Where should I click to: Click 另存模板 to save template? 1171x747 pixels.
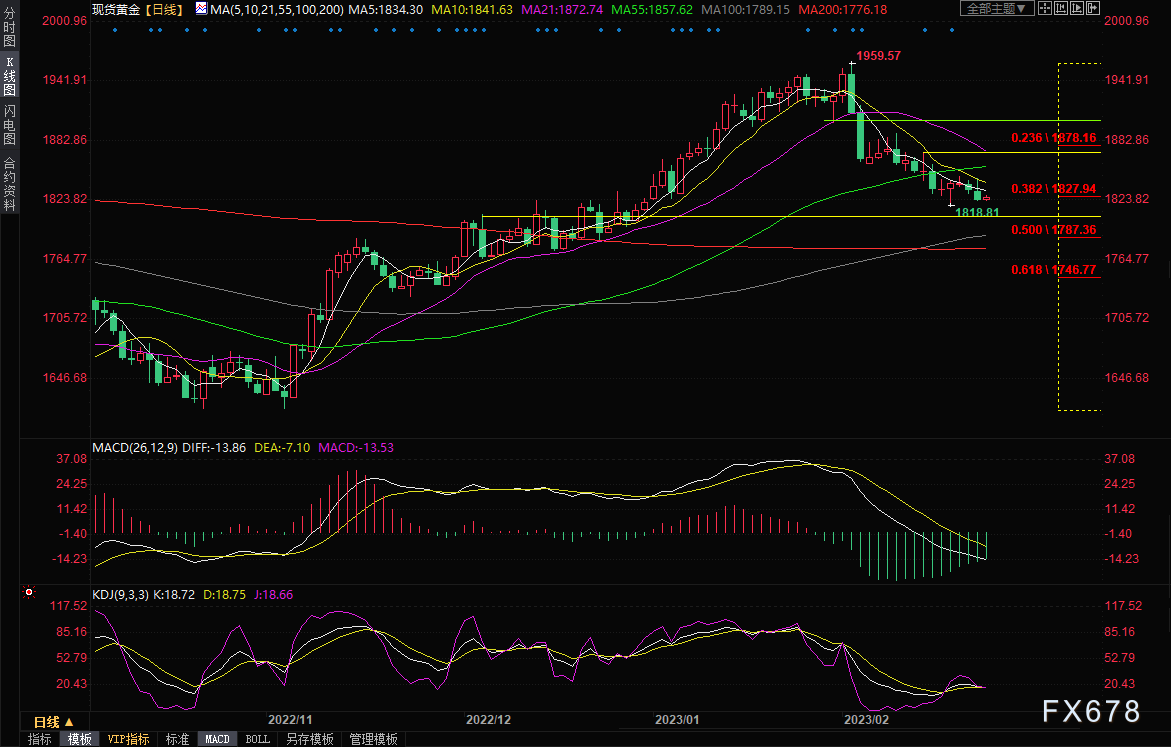310,739
